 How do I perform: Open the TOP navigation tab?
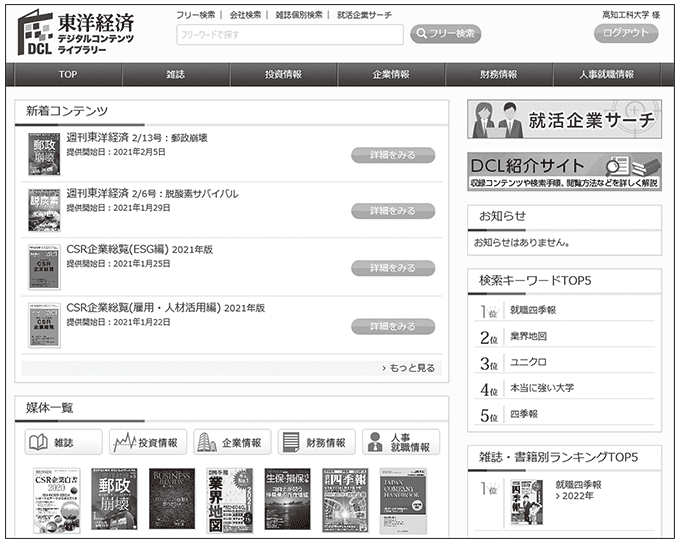coord(68,75)
